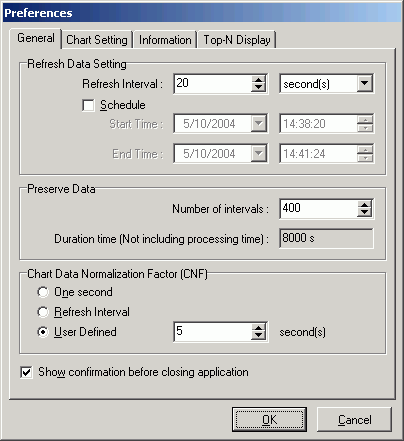Decrease Refresh Interval with down arrow

(x=258, y=87)
